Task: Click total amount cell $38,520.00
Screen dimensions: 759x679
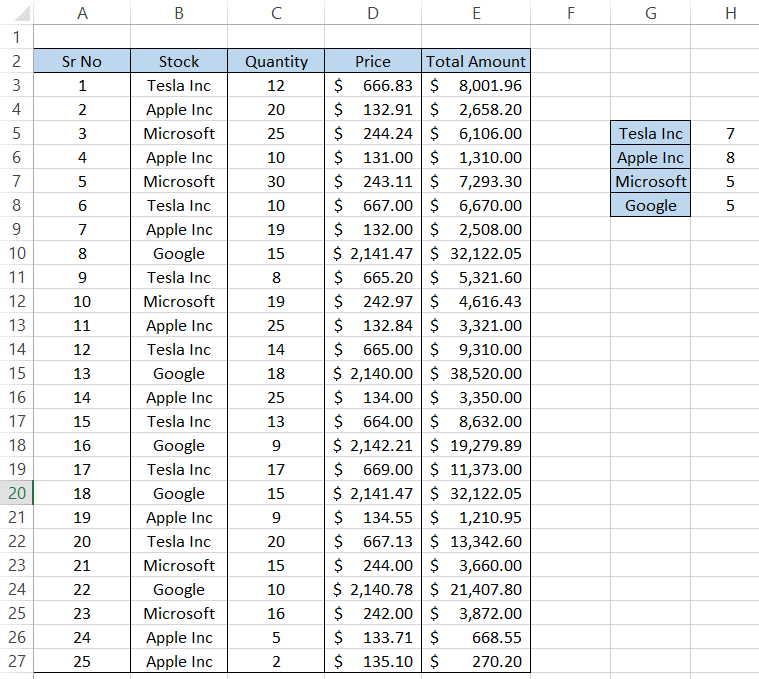Action: point(476,373)
